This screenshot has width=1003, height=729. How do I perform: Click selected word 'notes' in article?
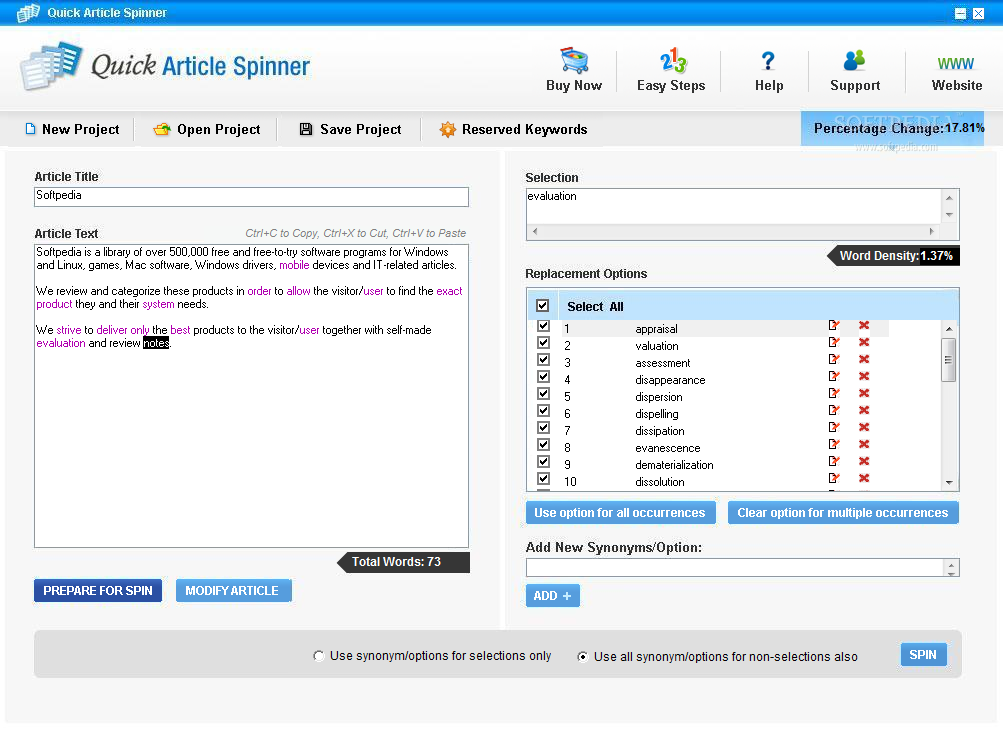tap(156, 343)
